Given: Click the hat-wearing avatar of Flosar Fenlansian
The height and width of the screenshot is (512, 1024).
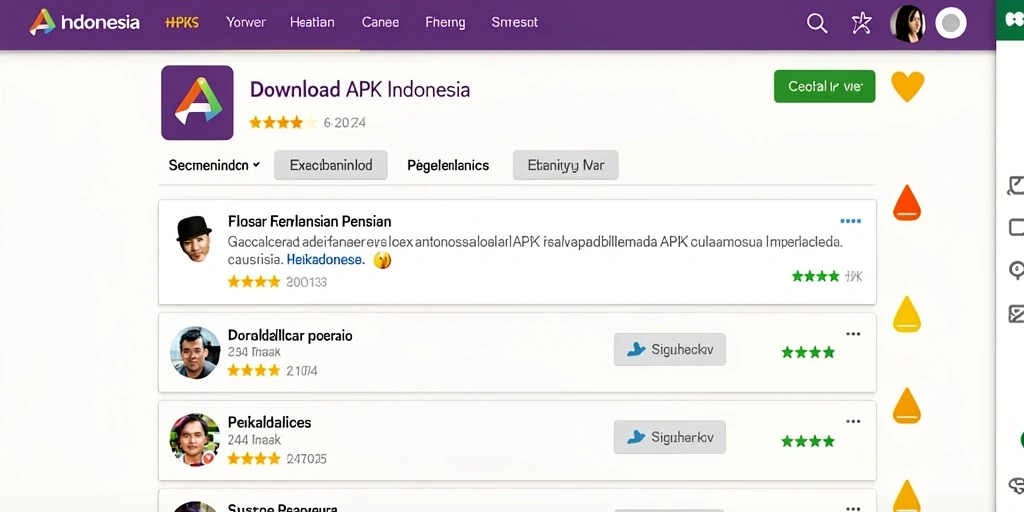Looking at the screenshot, I should click(x=194, y=238).
